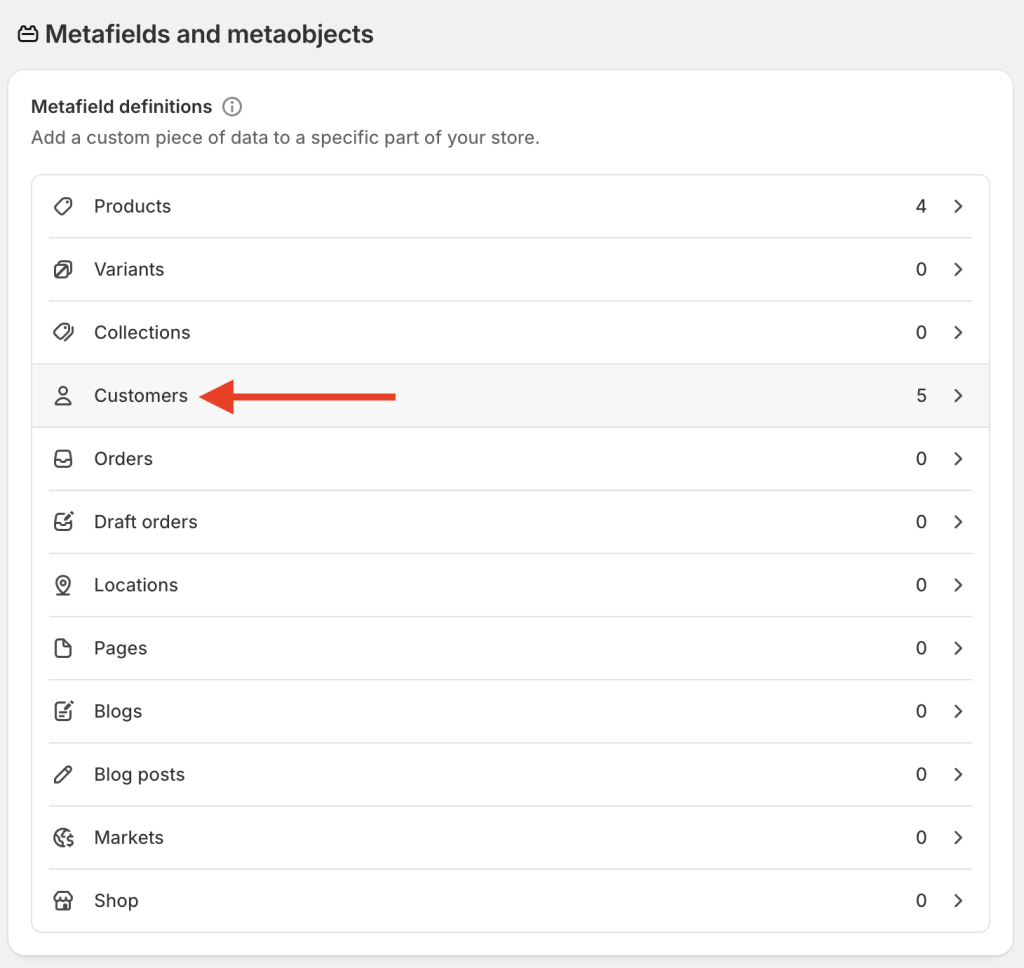Screen dimensions: 1024x968
Task: Click the Pages count 0
Action: 921,648
